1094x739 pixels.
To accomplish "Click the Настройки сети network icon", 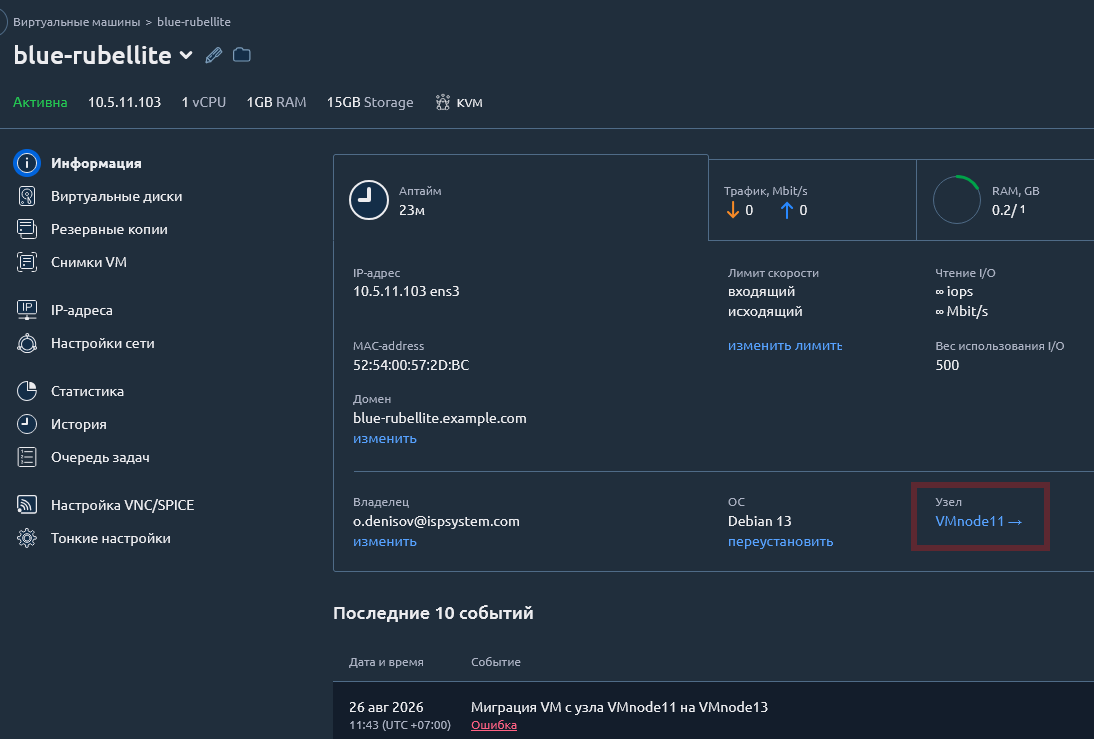I will 27,343.
